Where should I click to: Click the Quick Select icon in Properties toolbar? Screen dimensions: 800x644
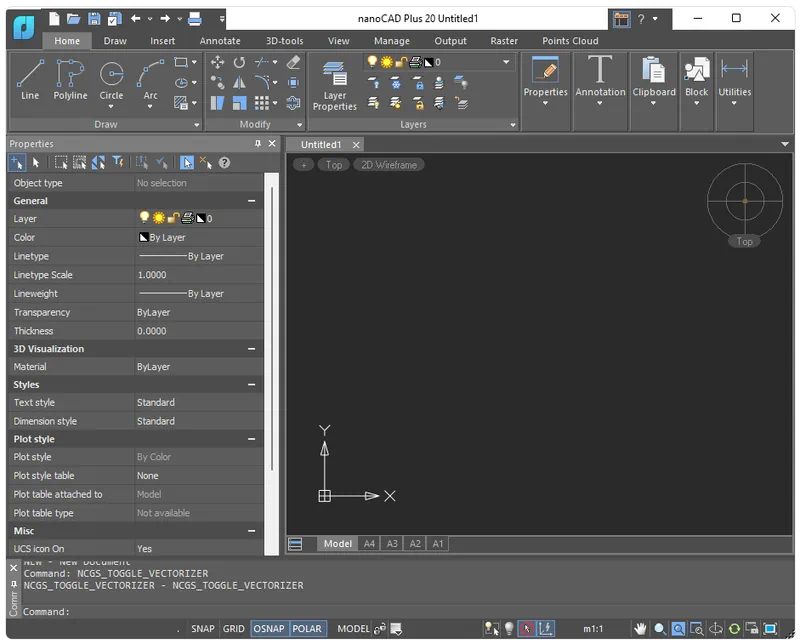pos(118,162)
